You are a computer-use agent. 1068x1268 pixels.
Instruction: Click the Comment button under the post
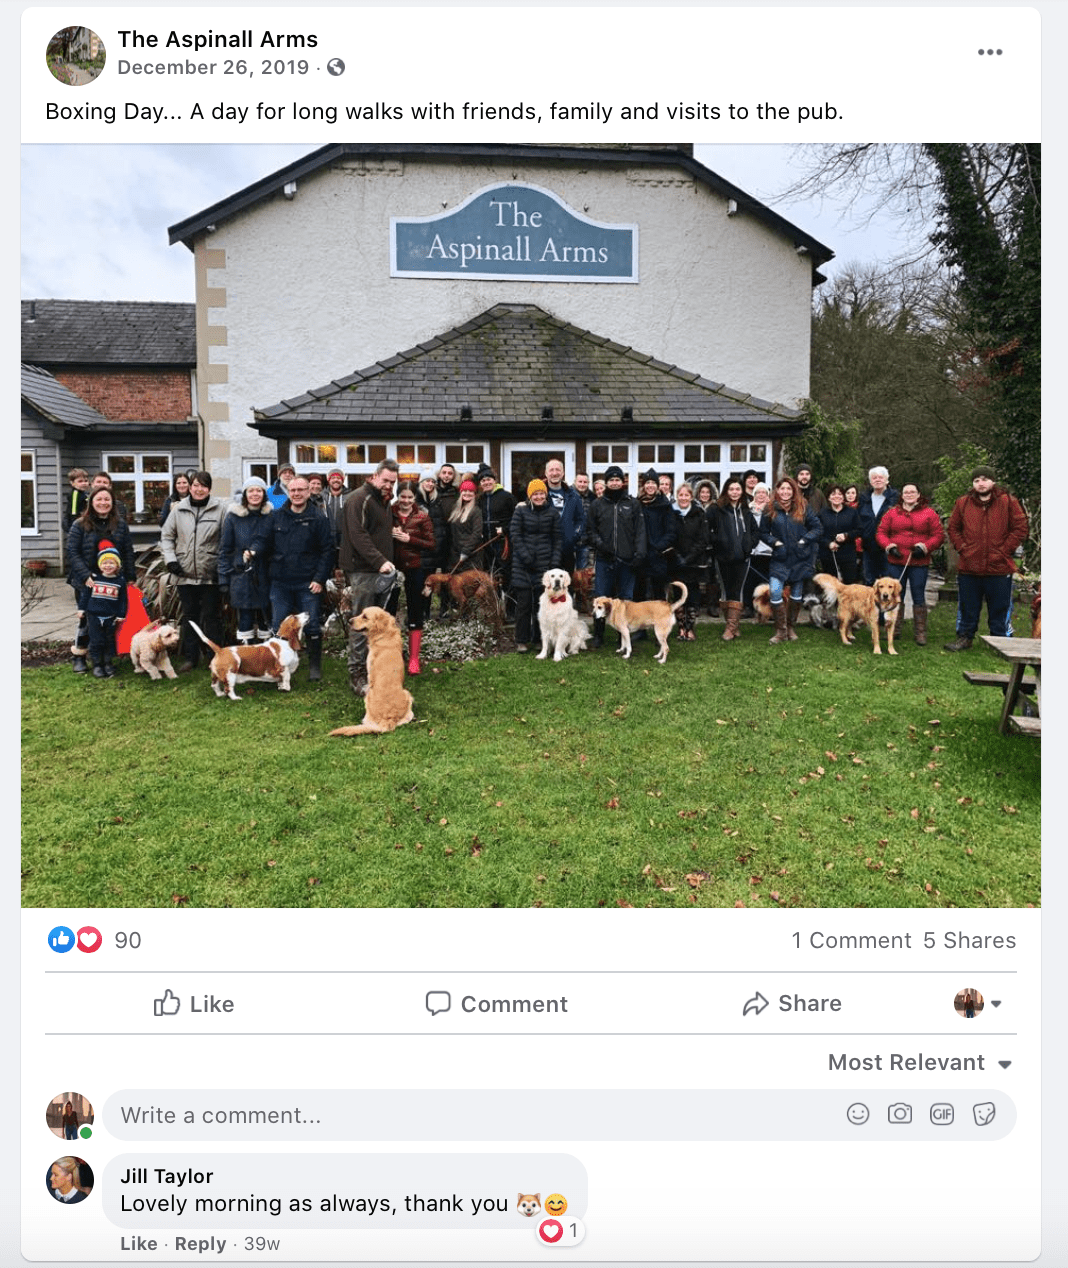click(x=496, y=1003)
